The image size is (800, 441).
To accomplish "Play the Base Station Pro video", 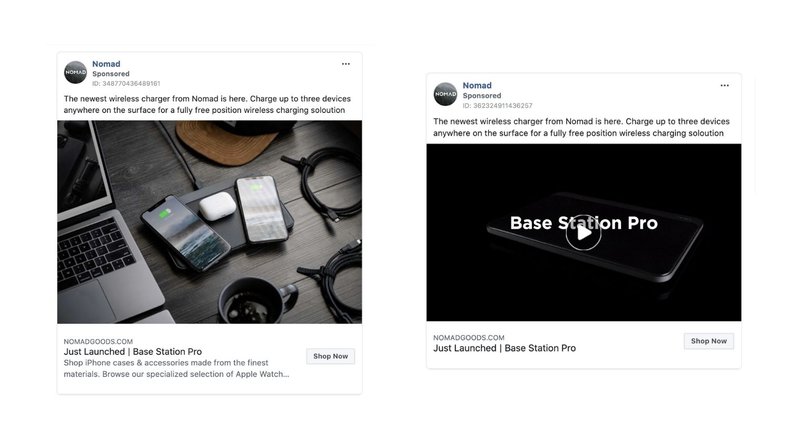I will click(583, 234).
